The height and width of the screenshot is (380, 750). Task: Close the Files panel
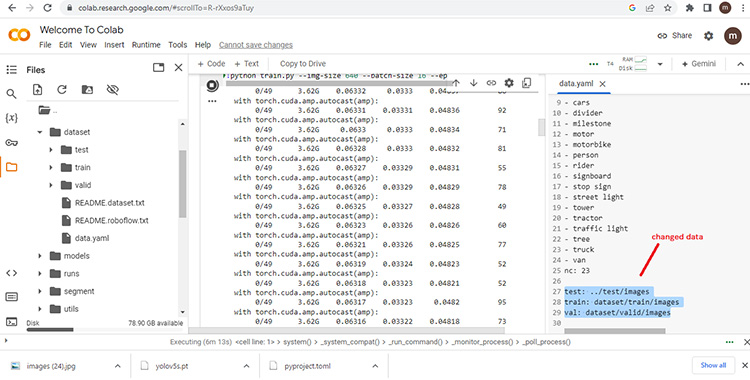178,67
